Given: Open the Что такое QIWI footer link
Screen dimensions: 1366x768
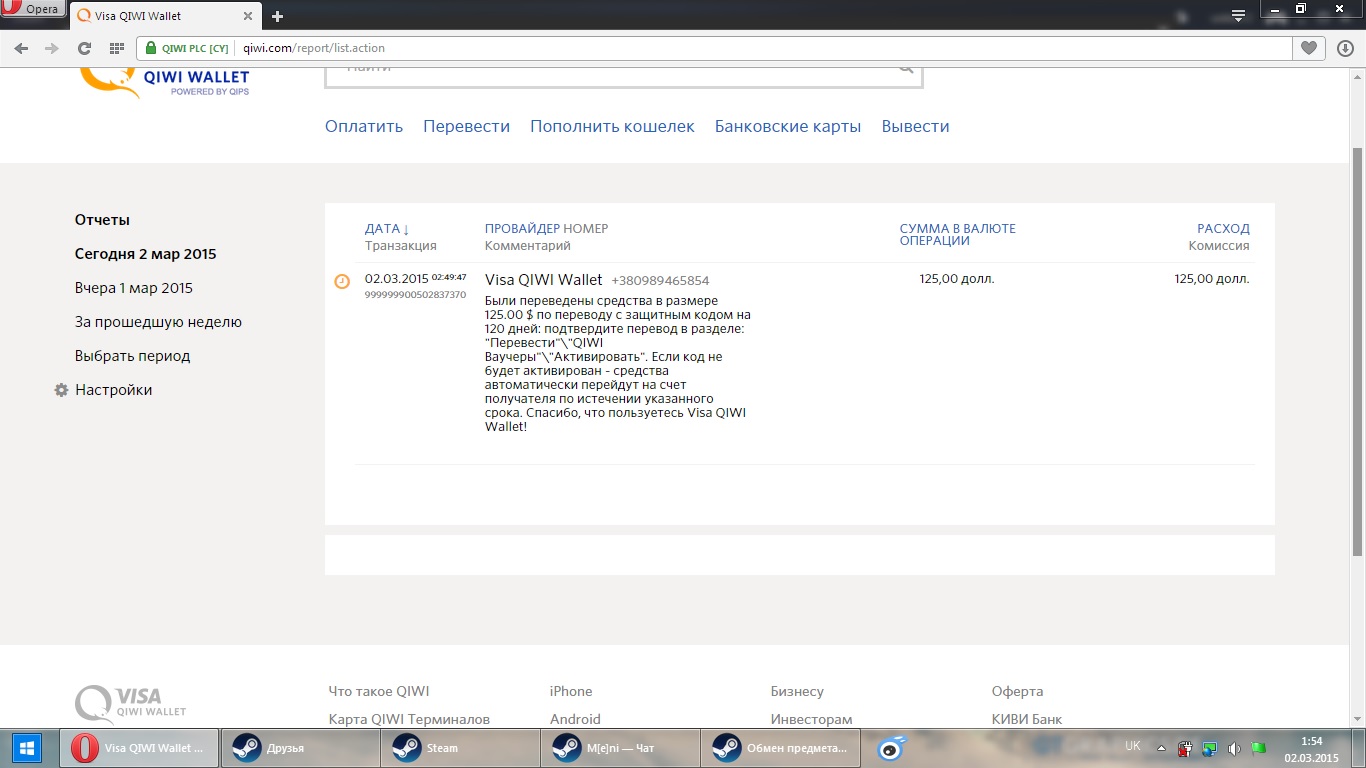Looking at the screenshot, I should pos(379,691).
